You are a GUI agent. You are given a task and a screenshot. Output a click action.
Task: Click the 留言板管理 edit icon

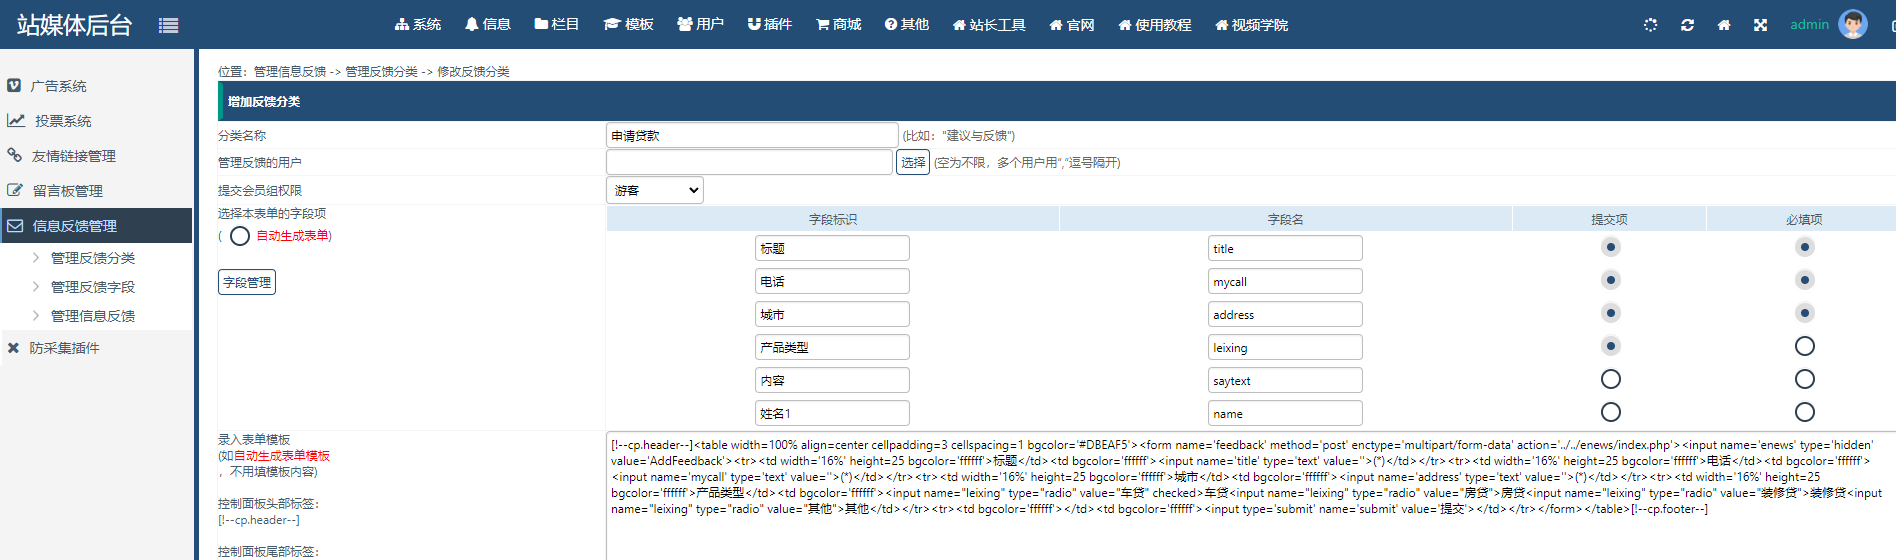(x=15, y=190)
